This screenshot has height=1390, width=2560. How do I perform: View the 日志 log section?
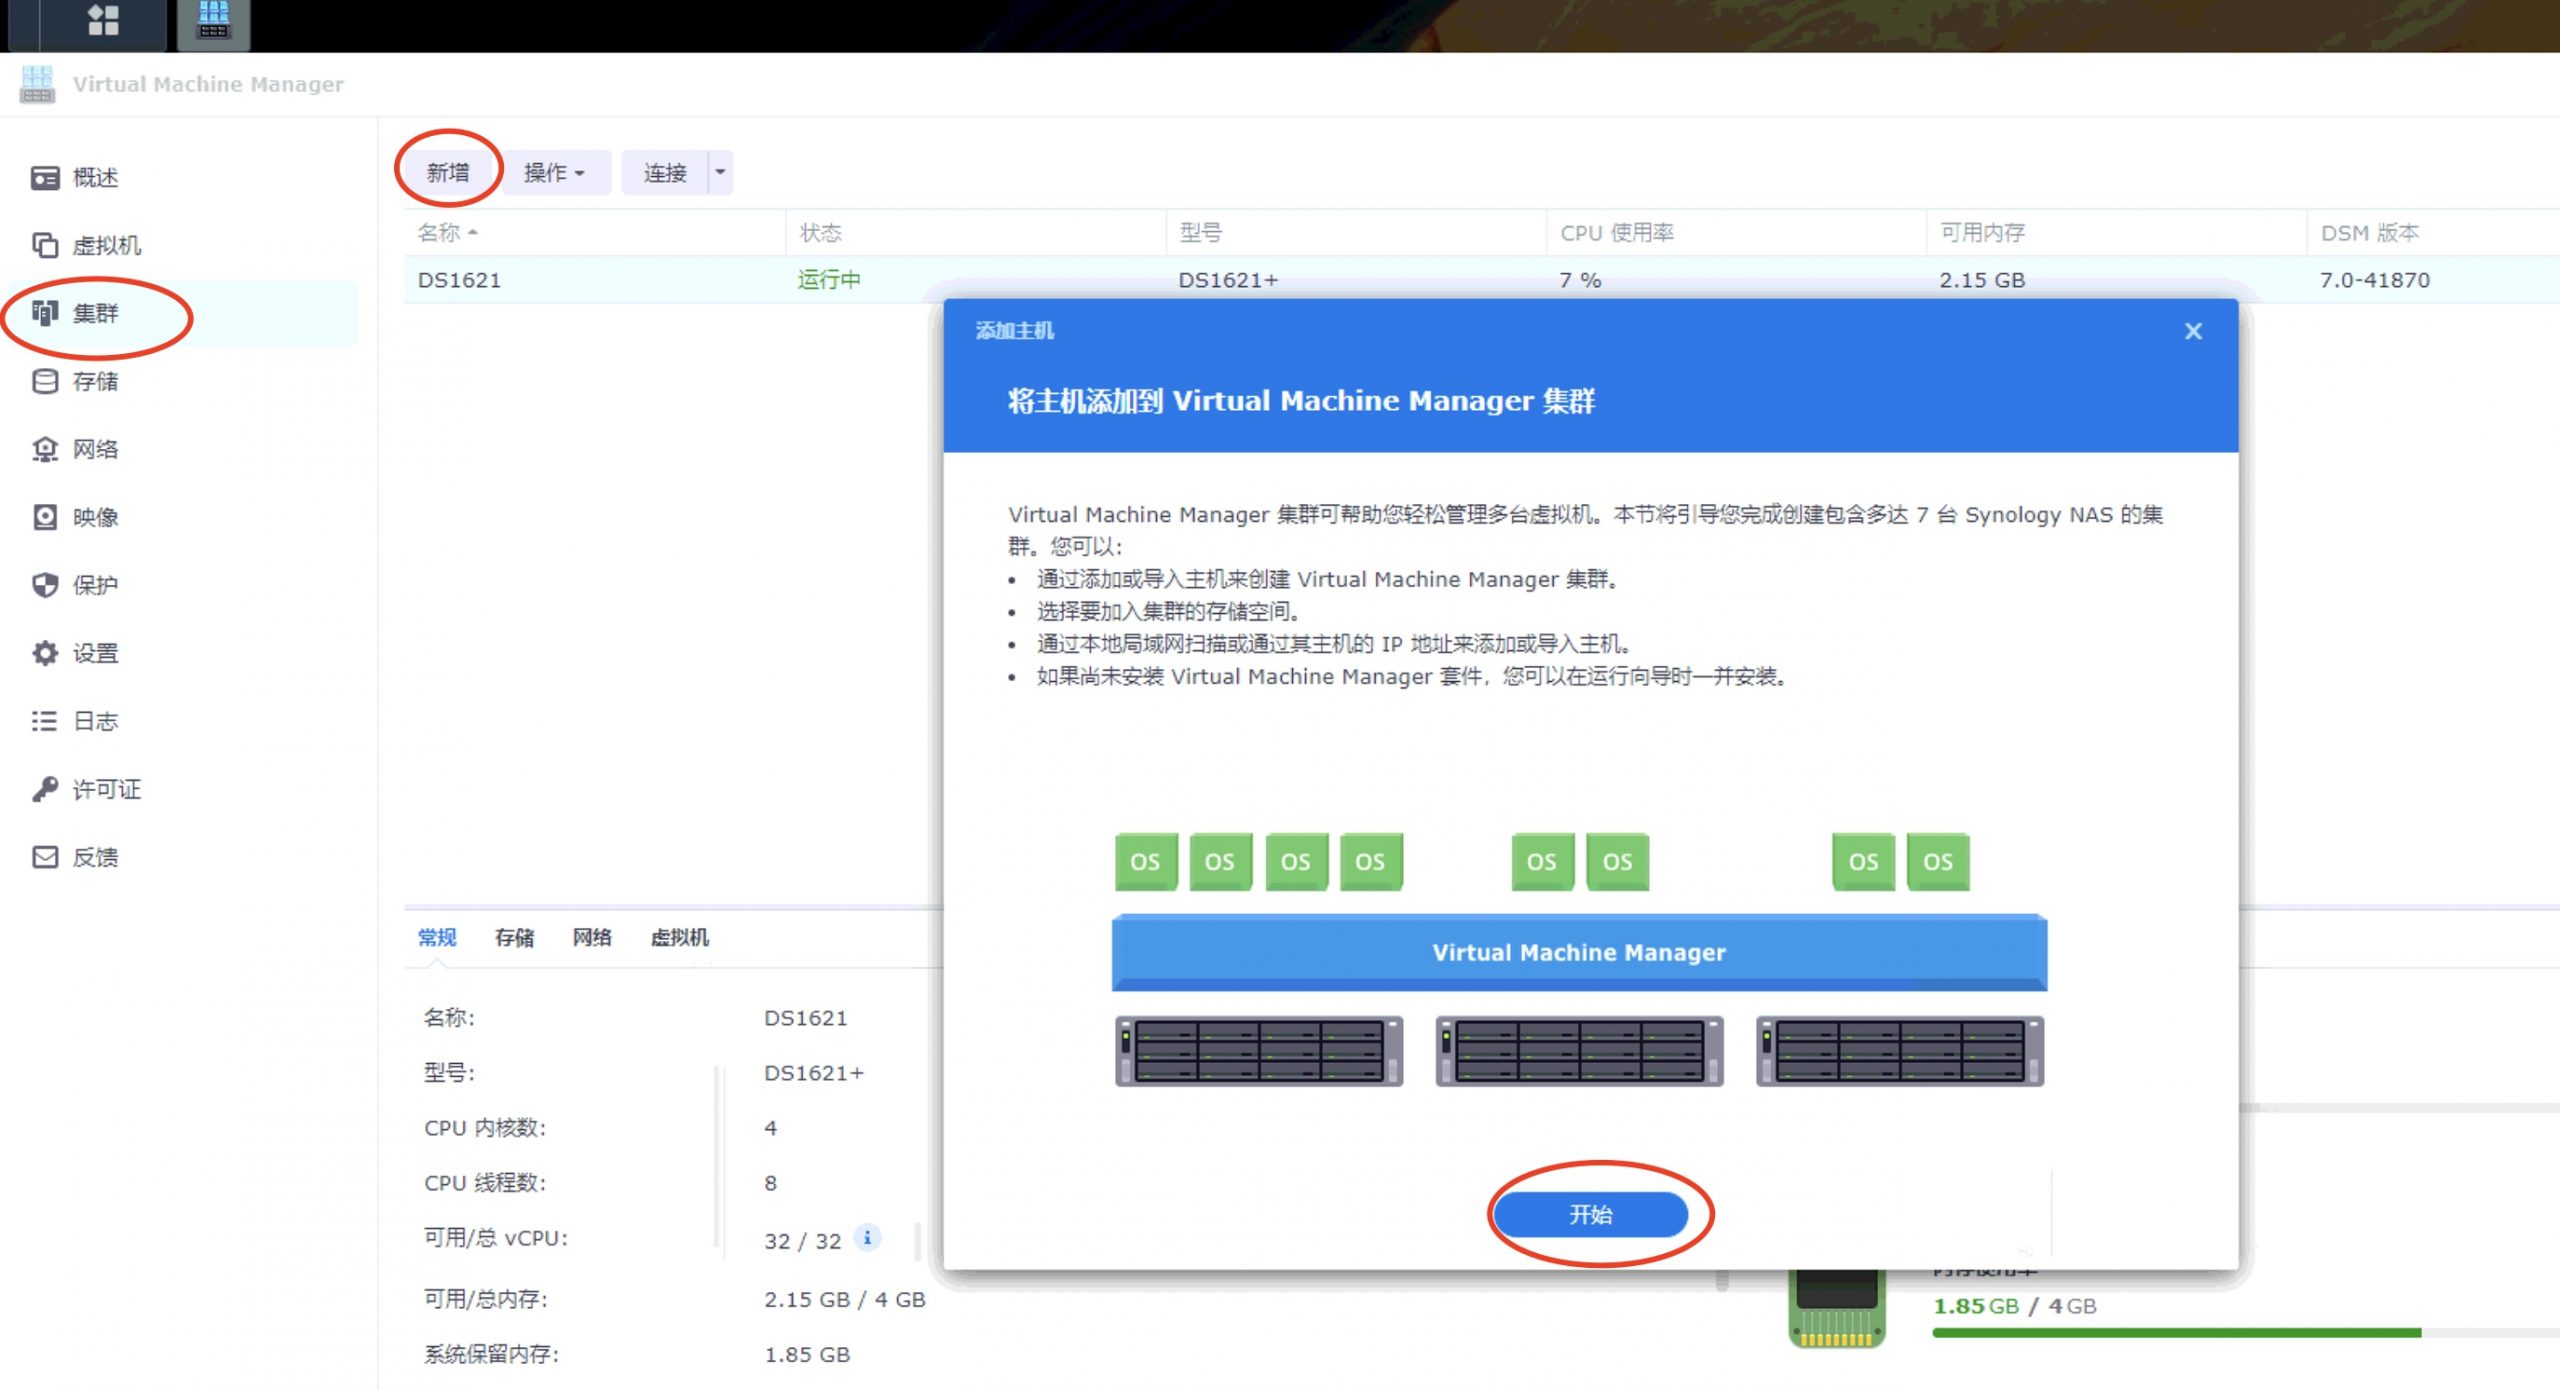click(x=95, y=722)
